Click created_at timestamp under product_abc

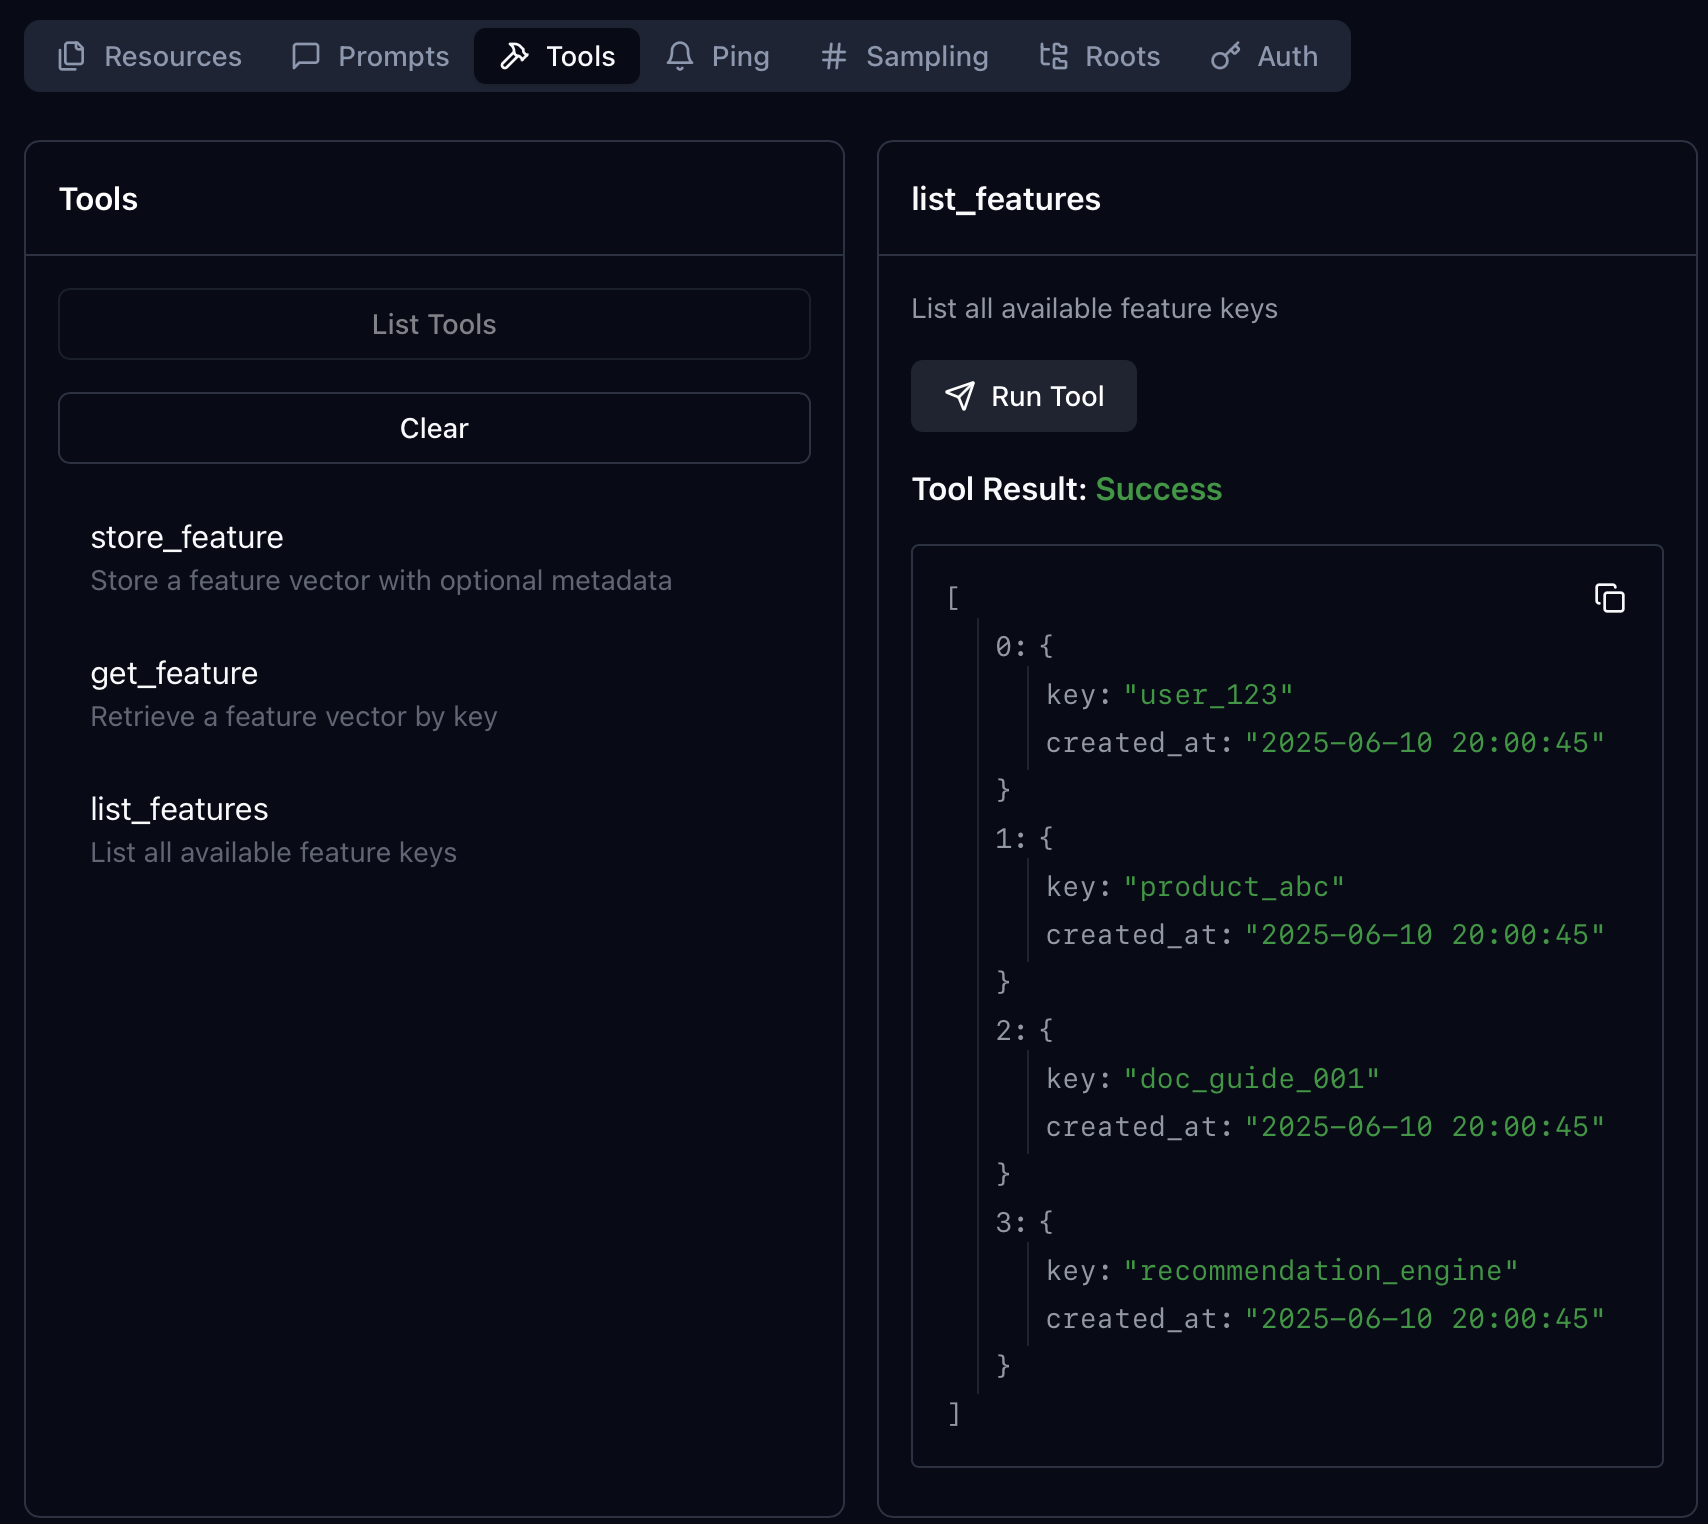click(x=1424, y=934)
